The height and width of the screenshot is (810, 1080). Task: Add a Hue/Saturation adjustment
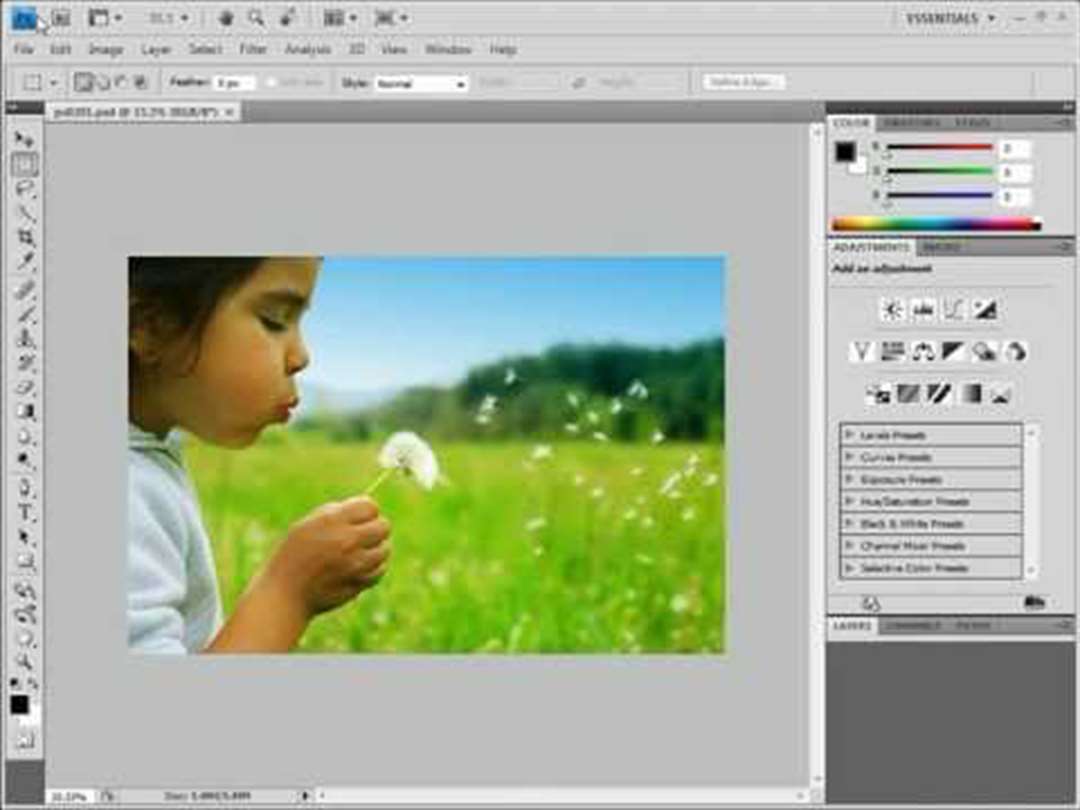(892, 352)
